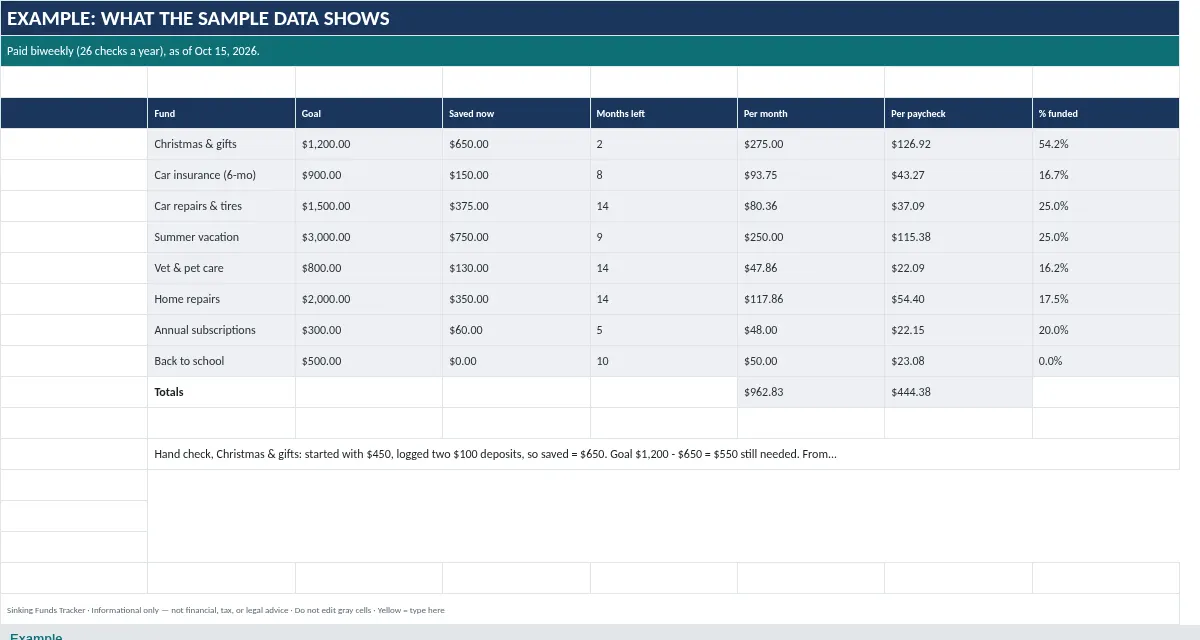Select the 'Home repairs' fund cell

[221, 299]
